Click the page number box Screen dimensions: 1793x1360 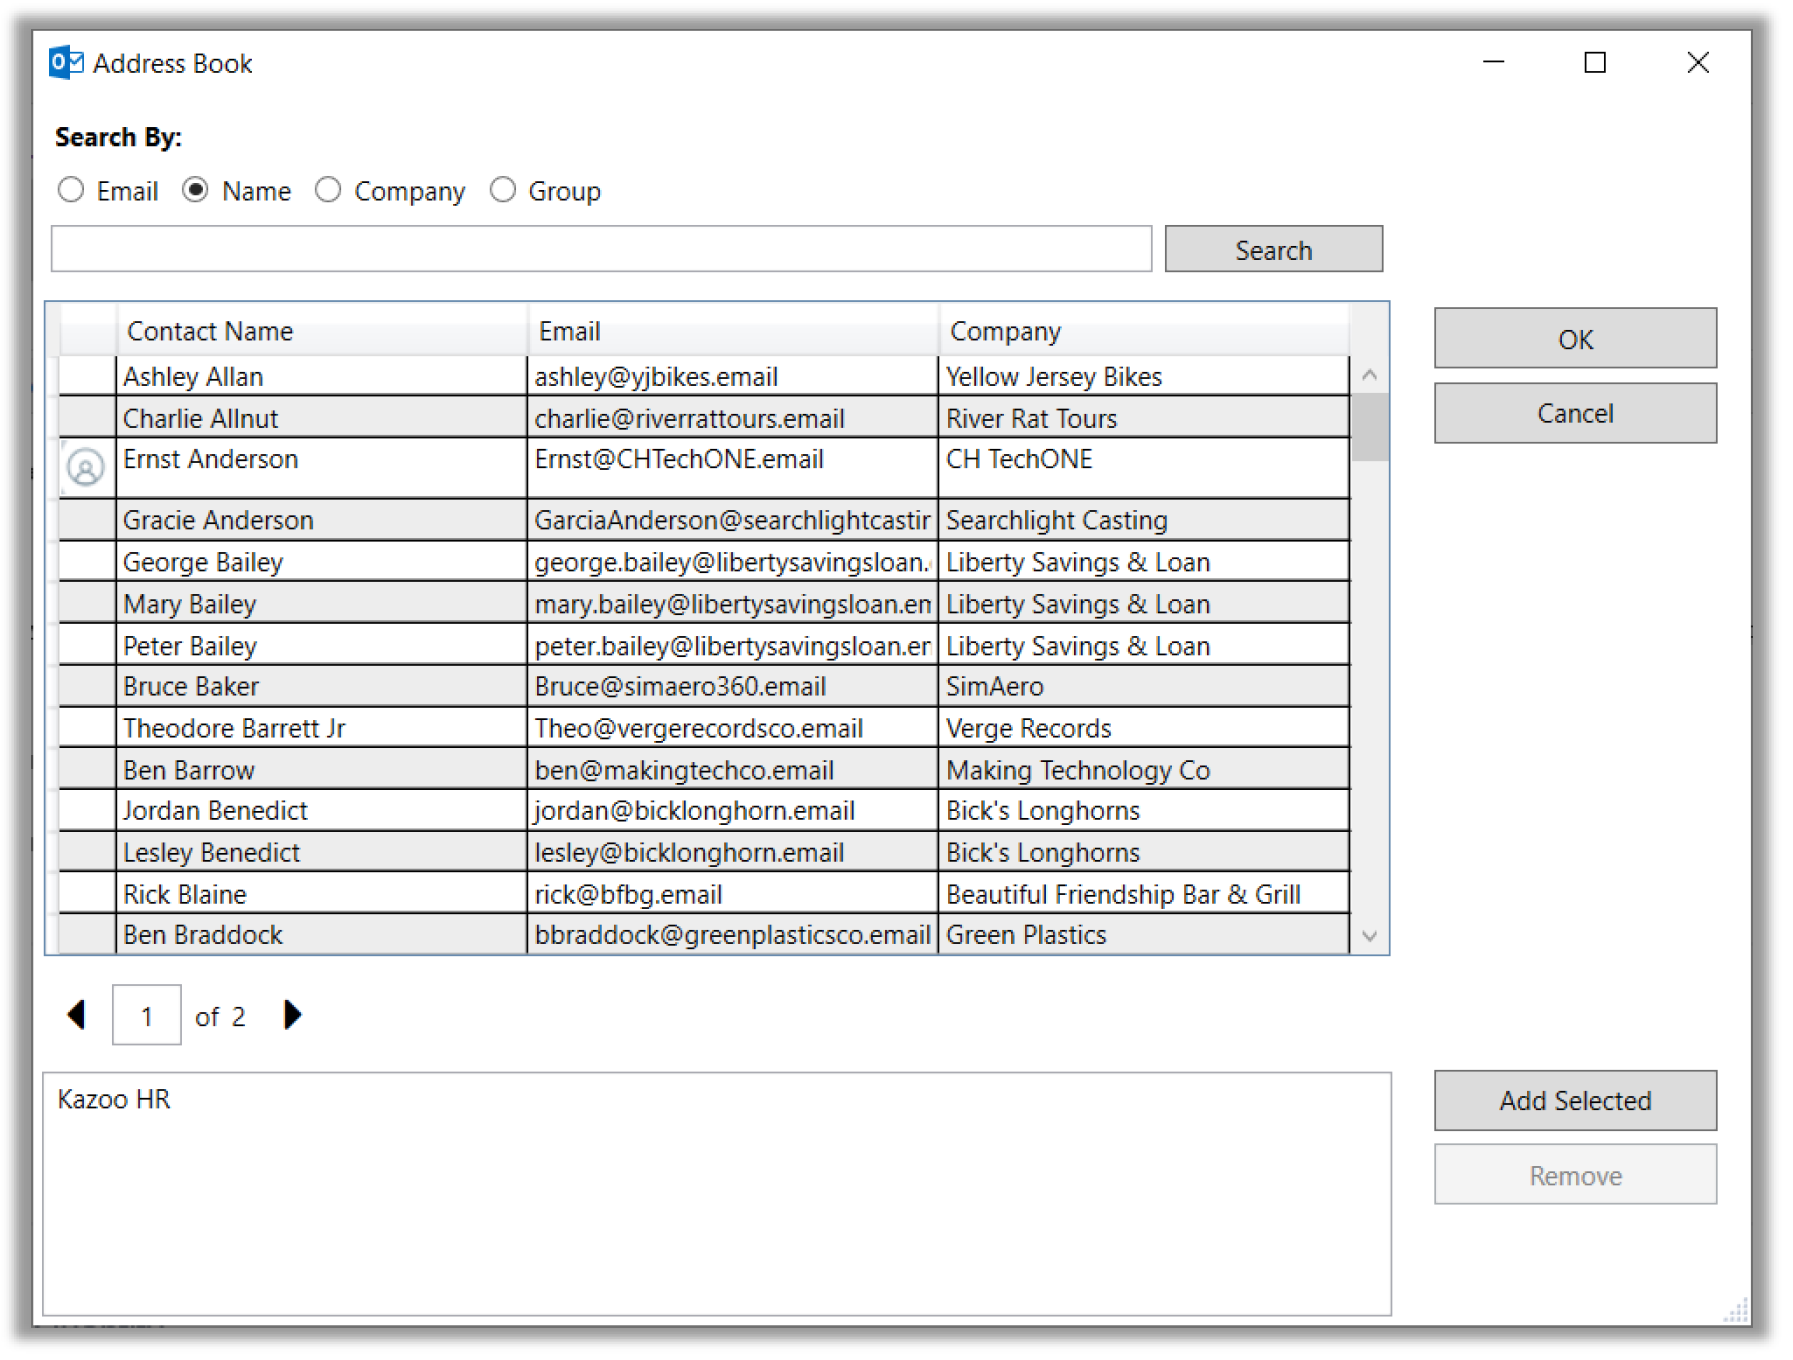point(146,1015)
